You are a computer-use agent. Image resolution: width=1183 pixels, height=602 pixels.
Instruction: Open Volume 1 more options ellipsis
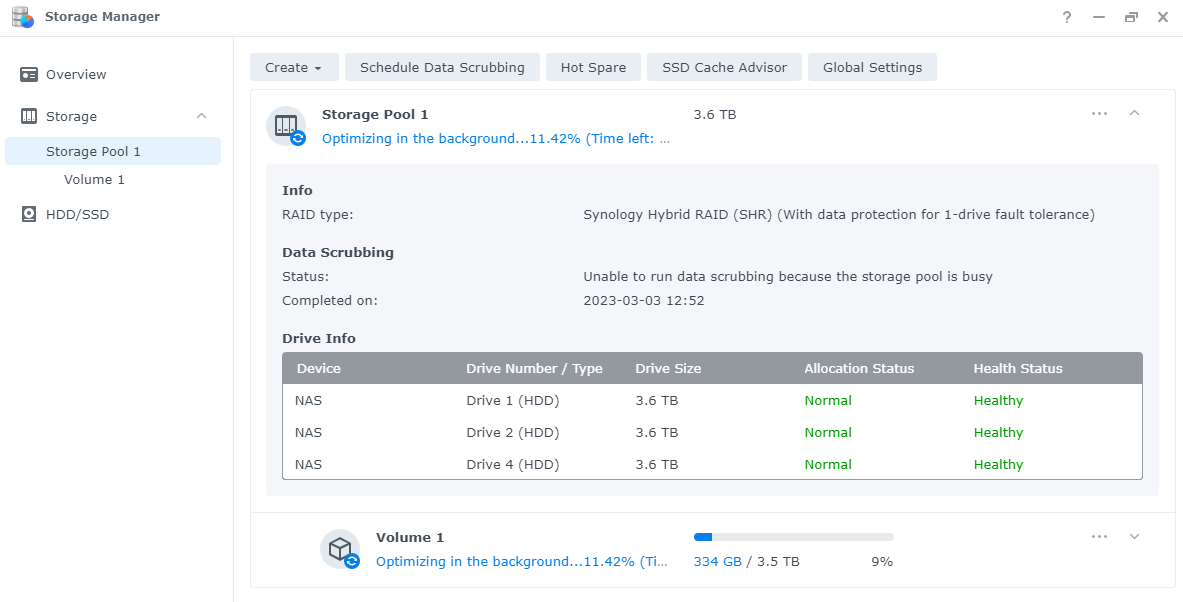click(1099, 536)
